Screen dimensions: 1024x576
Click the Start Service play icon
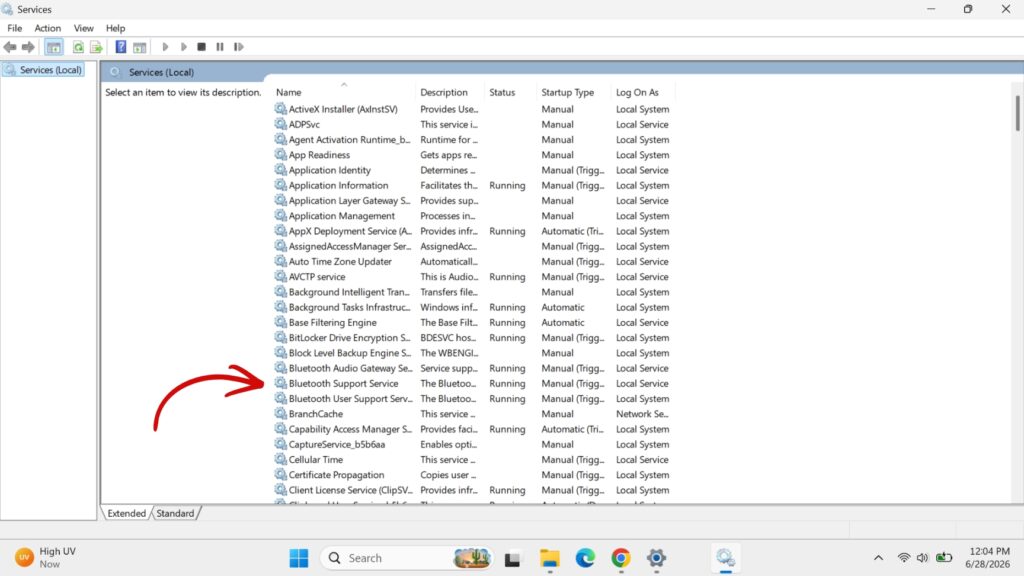pos(165,47)
